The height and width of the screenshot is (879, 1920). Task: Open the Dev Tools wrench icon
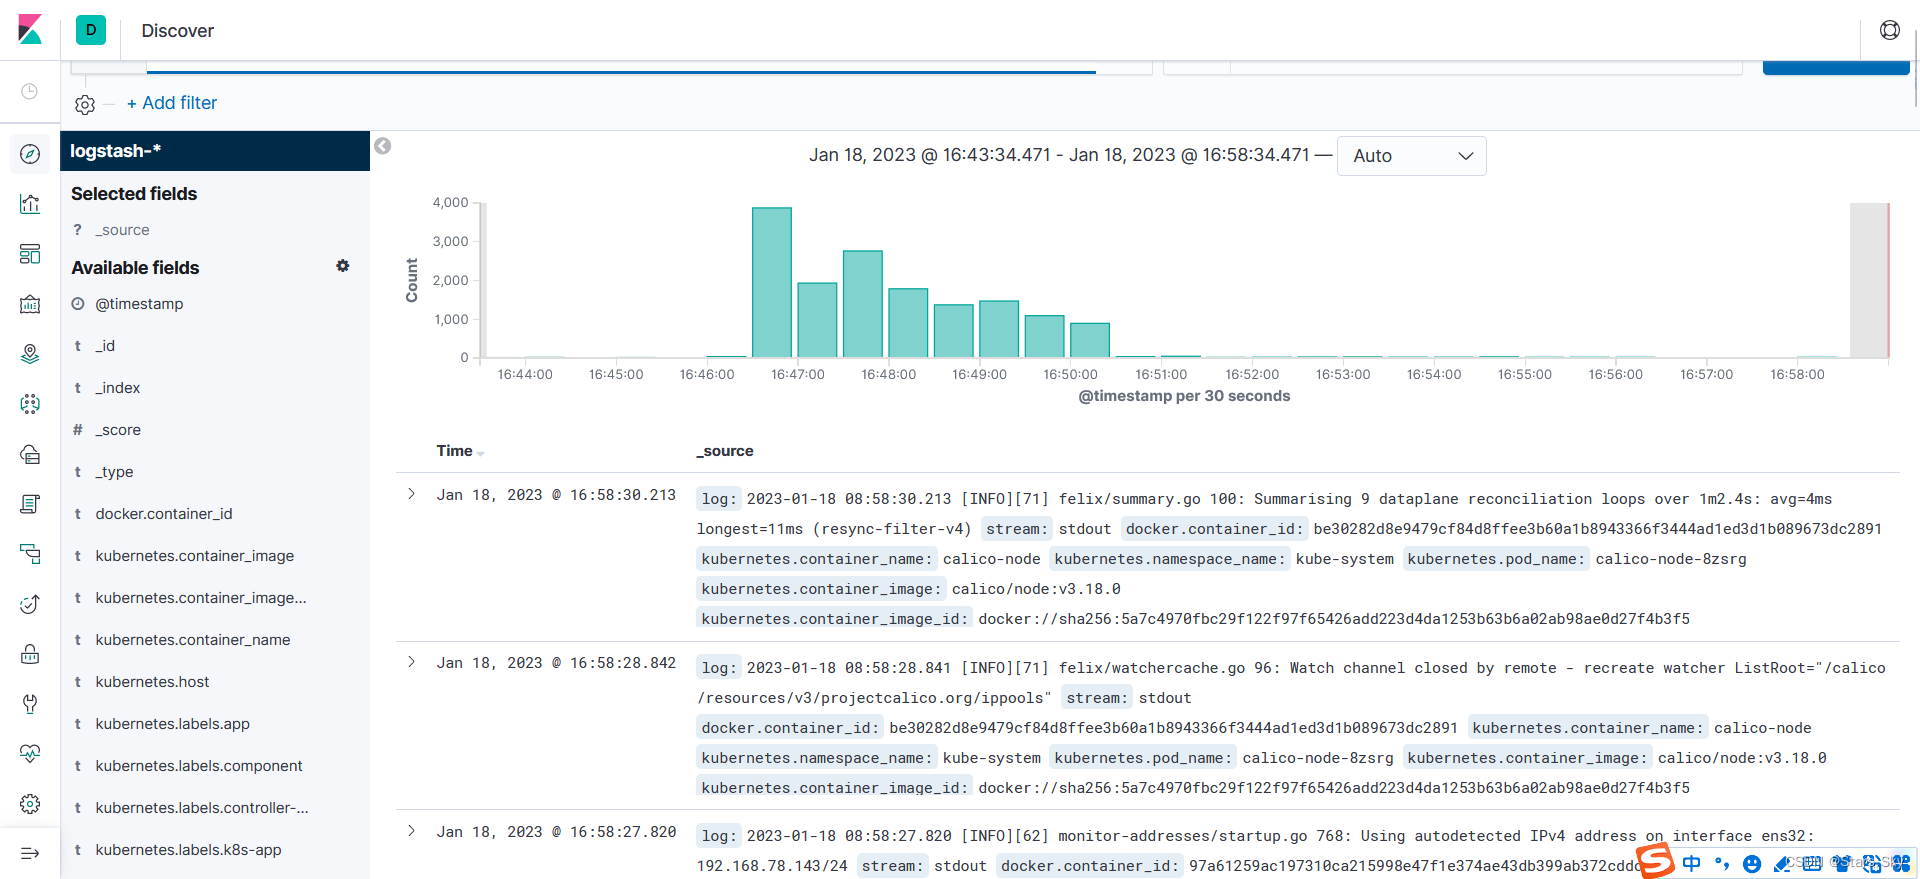(30, 704)
